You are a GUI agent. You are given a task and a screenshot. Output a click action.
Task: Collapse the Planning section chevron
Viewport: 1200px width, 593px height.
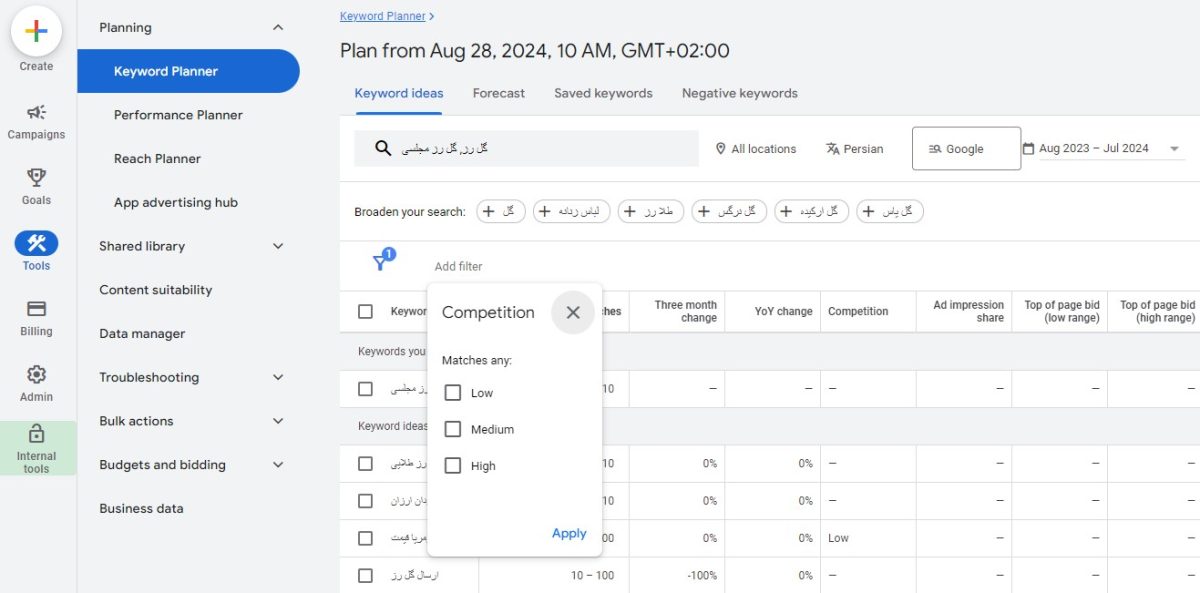(278, 28)
